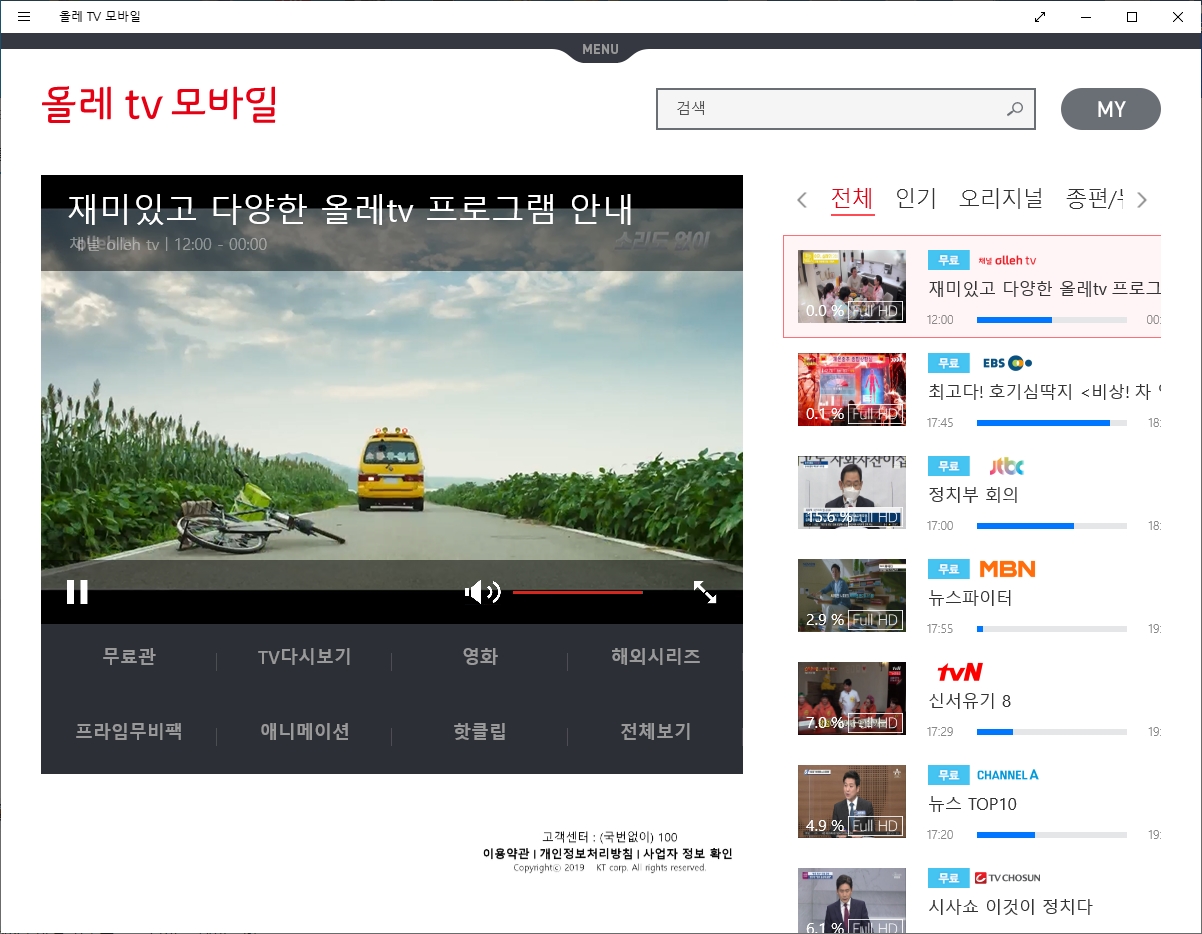
Task: Open the 전체보기 category
Action: point(656,732)
